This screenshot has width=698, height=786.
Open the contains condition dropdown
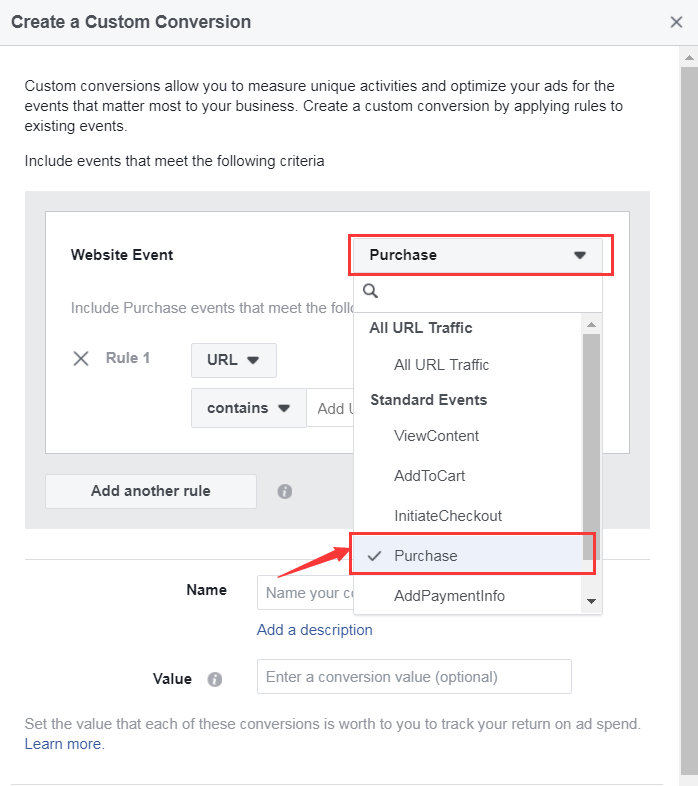click(248, 408)
